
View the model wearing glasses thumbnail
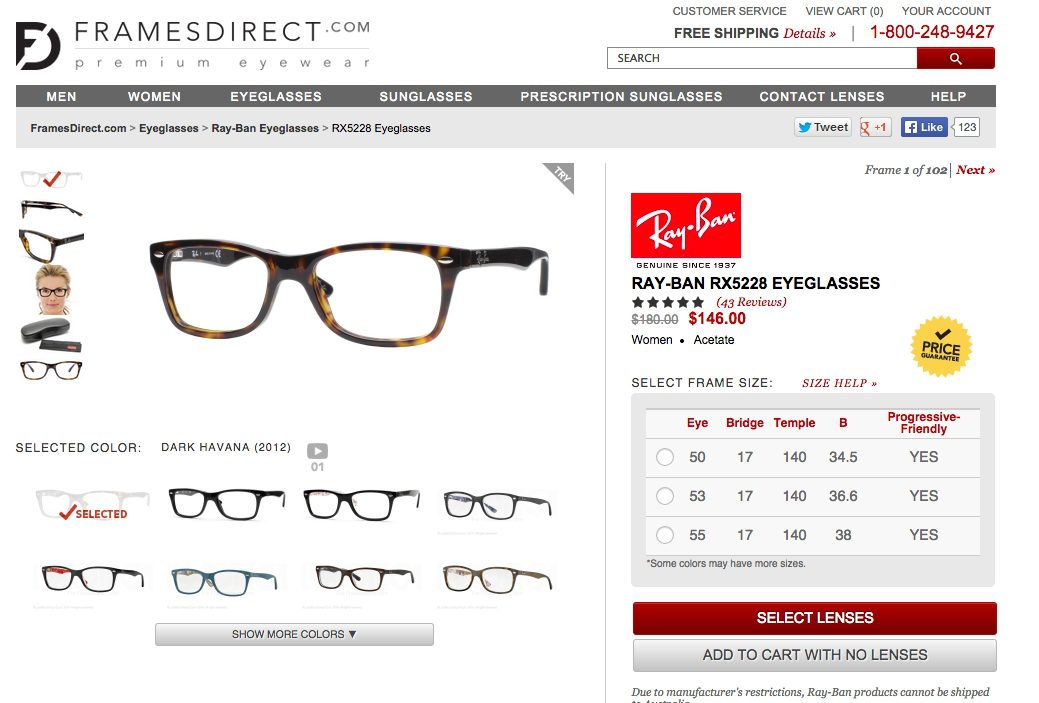click(x=52, y=290)
